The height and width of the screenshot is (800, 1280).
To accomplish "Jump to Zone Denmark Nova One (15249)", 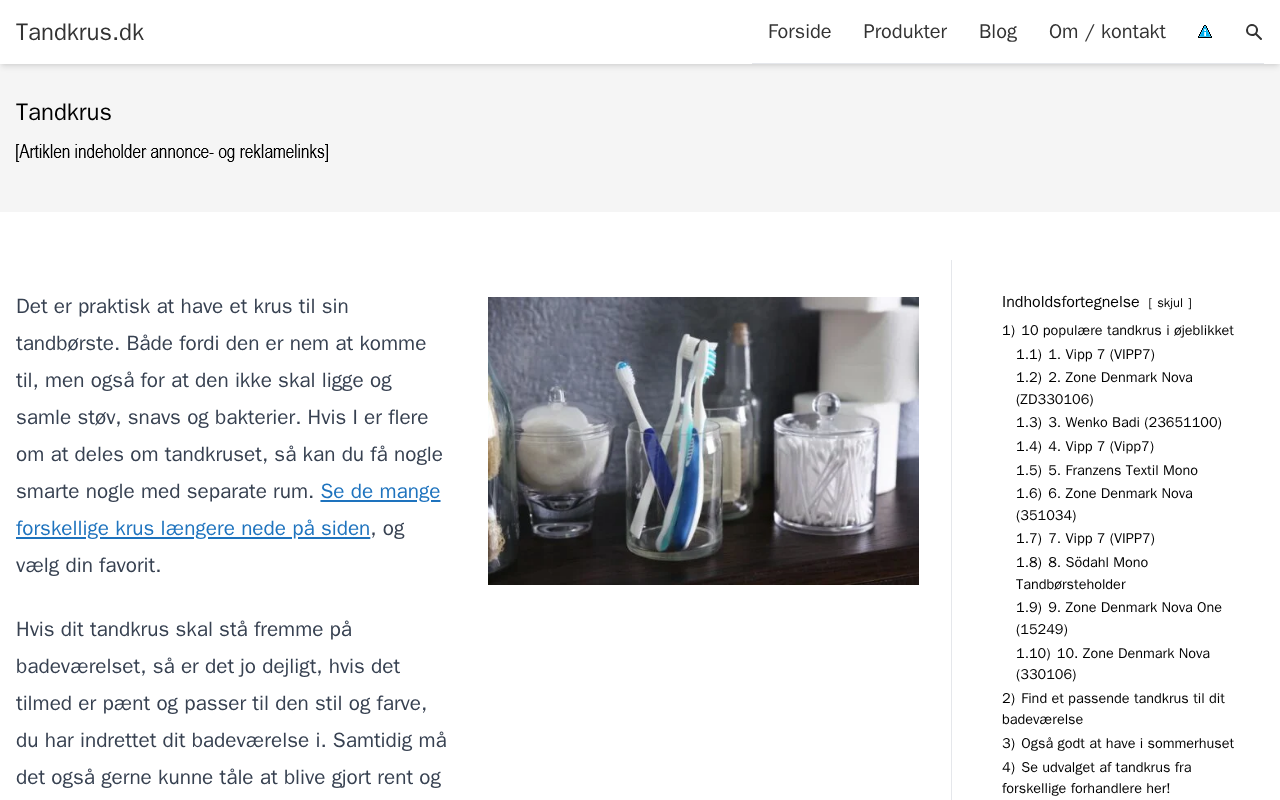I will click(x=1119, y=619).
